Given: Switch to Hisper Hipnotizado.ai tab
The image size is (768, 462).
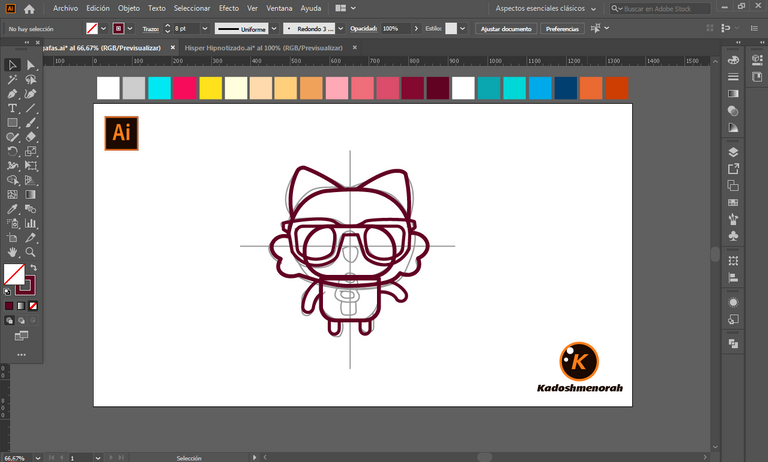Looking at the screenshot, I should point(264,48).
